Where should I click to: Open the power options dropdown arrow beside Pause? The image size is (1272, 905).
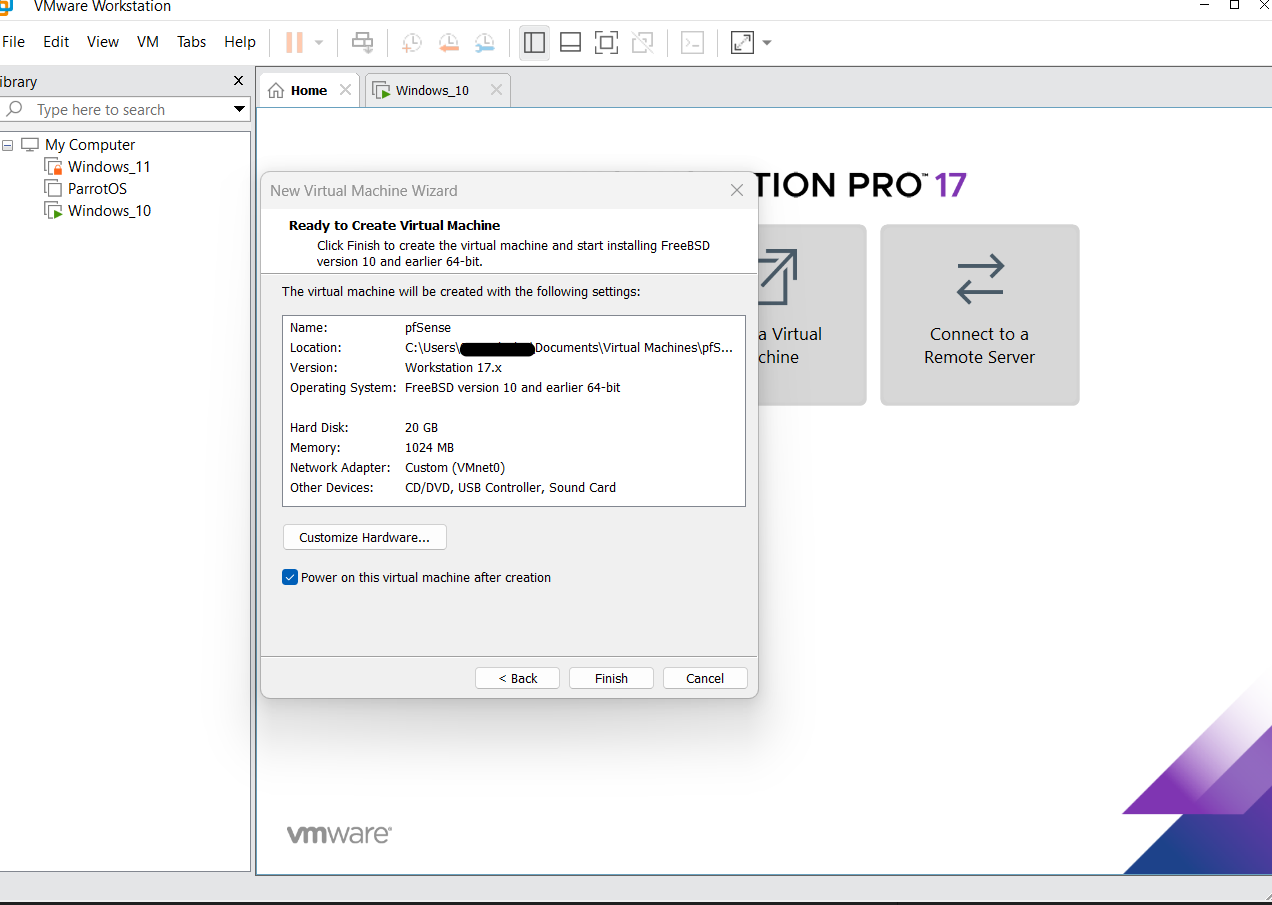click(x=319, y=43)
